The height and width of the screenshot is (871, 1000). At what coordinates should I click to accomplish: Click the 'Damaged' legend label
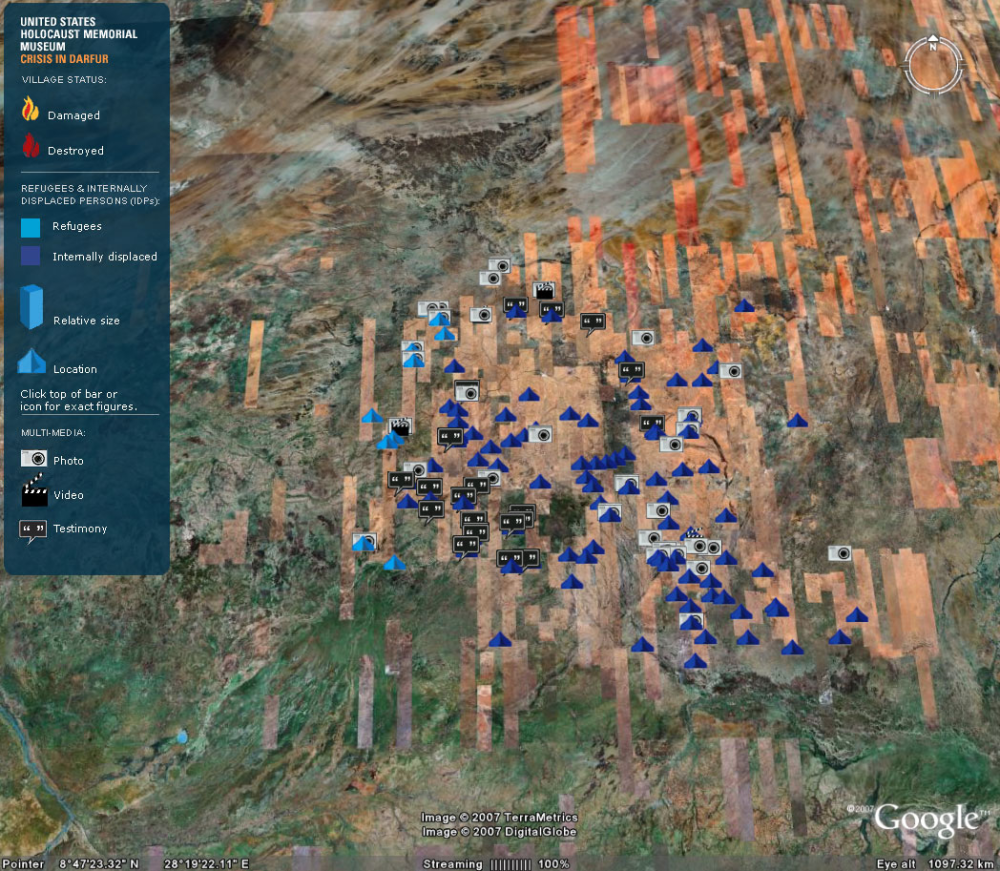point(74,115)
